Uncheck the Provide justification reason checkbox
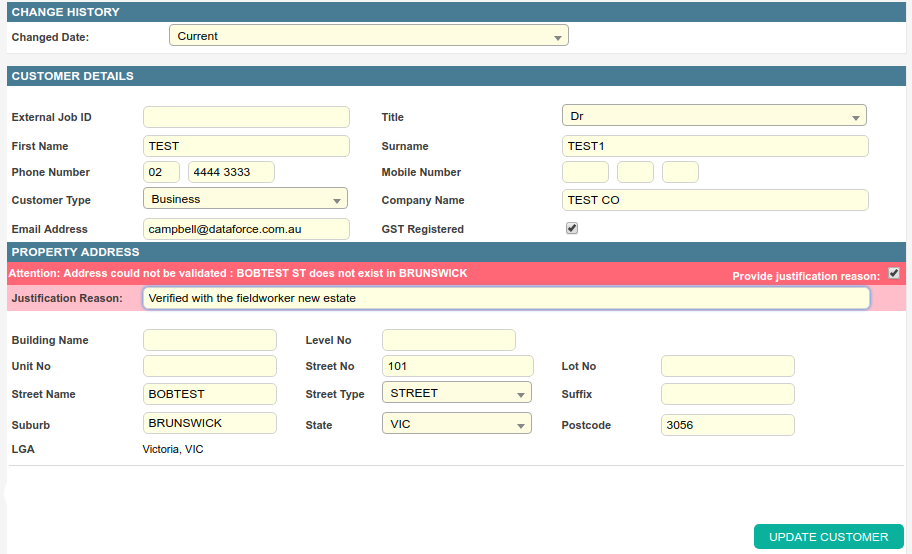Image resolution: width=912 pixels, height=554 pixels. tap(894, 274)
